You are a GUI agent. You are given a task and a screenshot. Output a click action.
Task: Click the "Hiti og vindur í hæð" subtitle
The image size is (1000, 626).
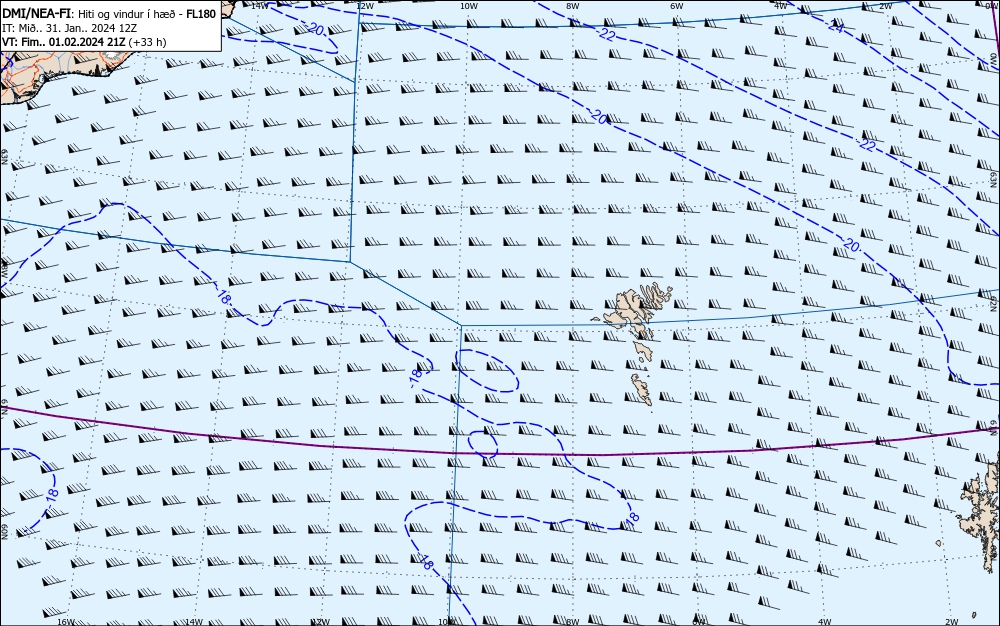[129, 14]
